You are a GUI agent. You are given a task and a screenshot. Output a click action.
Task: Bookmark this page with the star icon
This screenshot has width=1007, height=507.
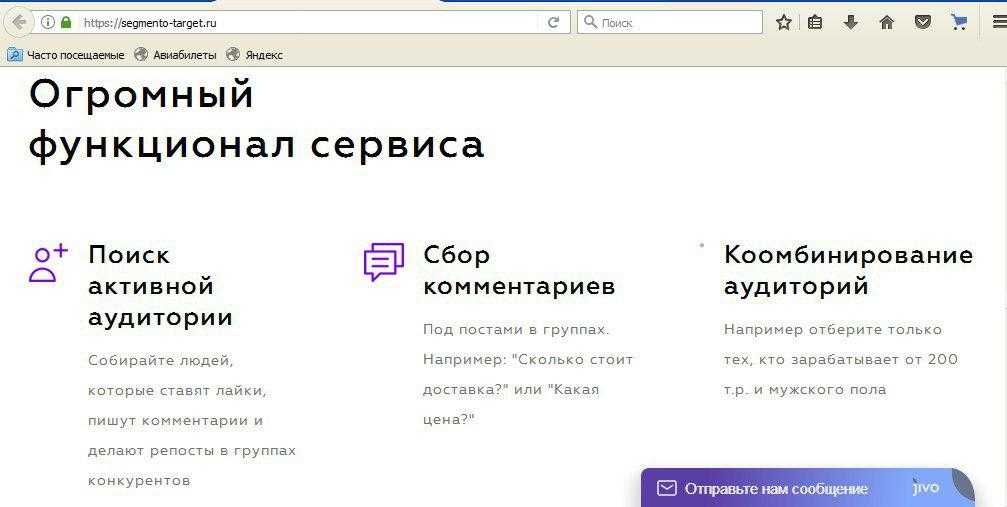[784, 22]
